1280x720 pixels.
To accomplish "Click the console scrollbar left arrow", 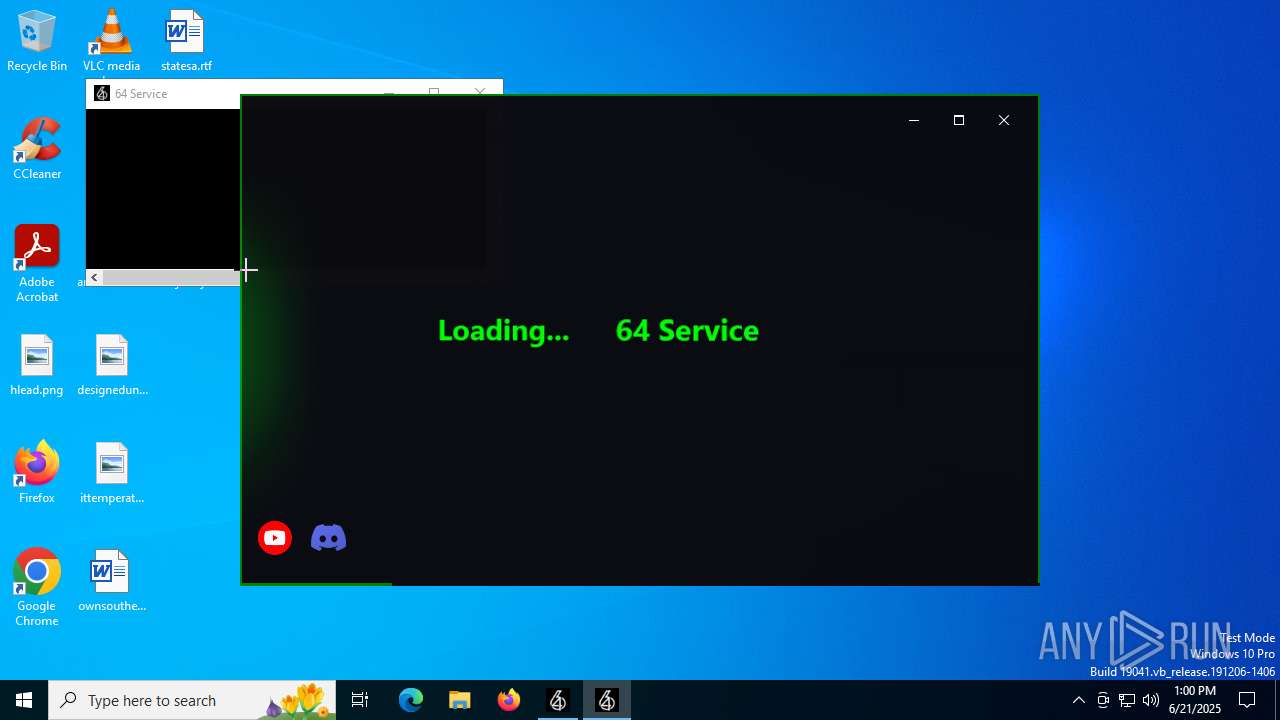I will [x=94, y=278].
